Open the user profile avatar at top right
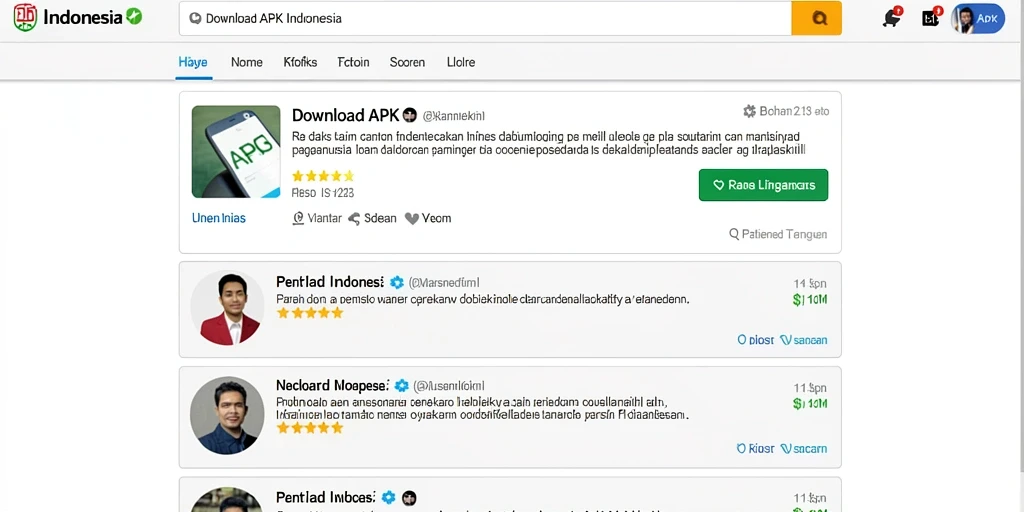 click(978, 18)
